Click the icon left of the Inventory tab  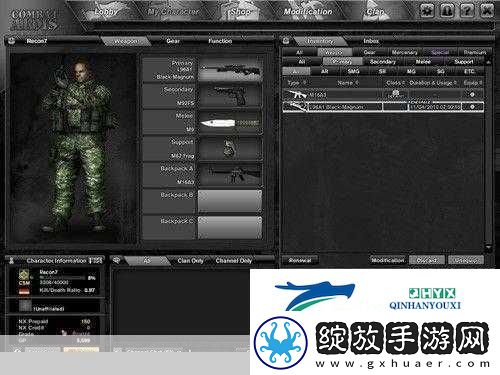[x=286, y=41]
